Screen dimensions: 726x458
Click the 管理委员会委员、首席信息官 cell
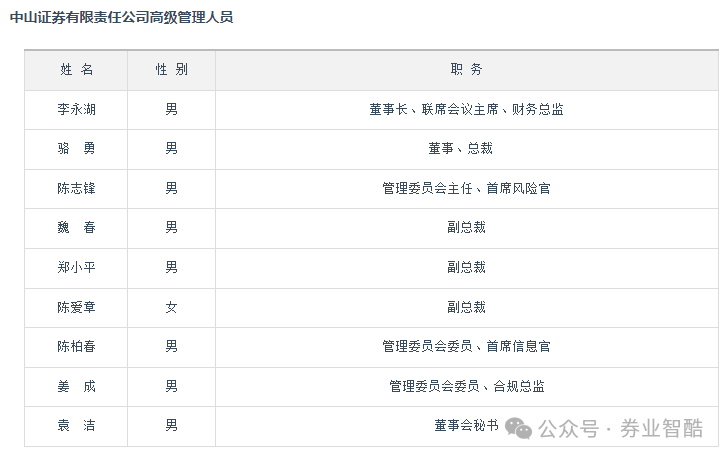466,346
